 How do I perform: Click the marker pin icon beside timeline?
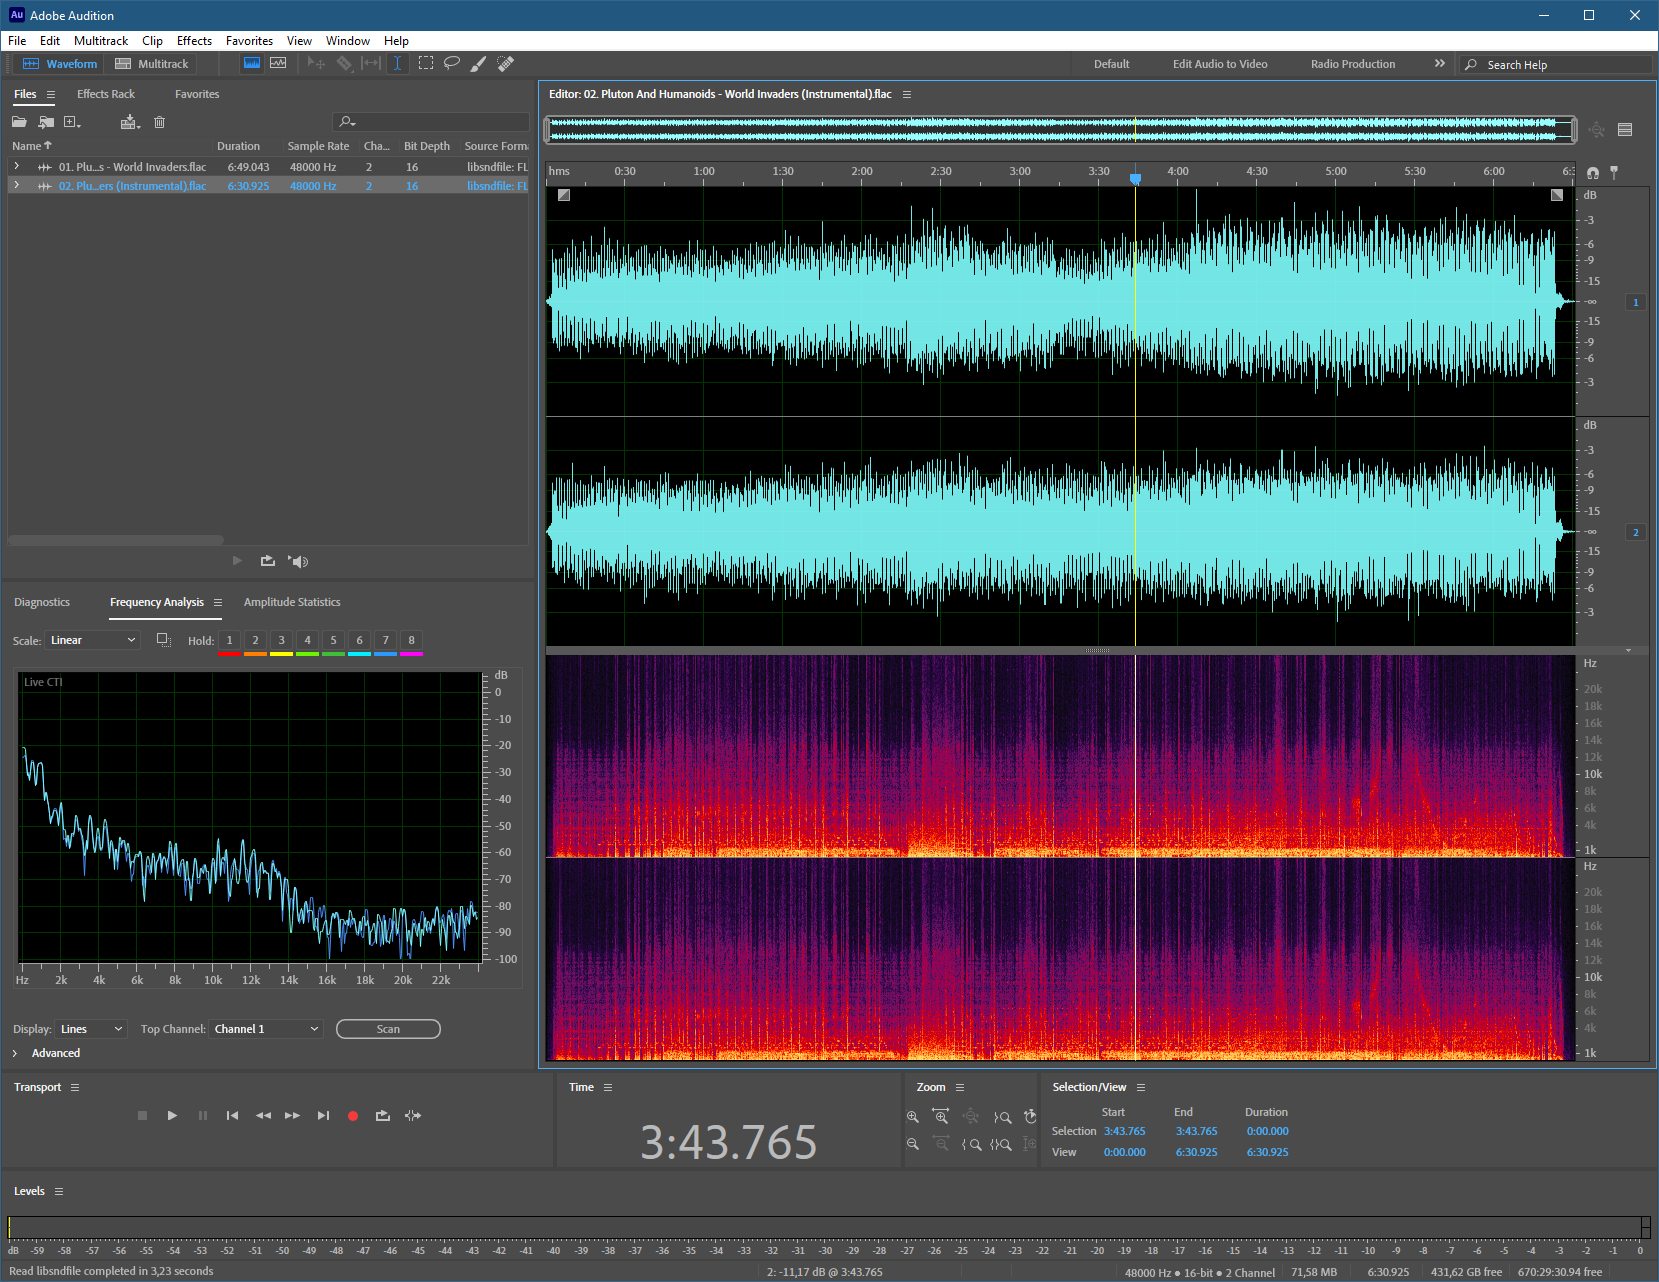point(1614,172)
